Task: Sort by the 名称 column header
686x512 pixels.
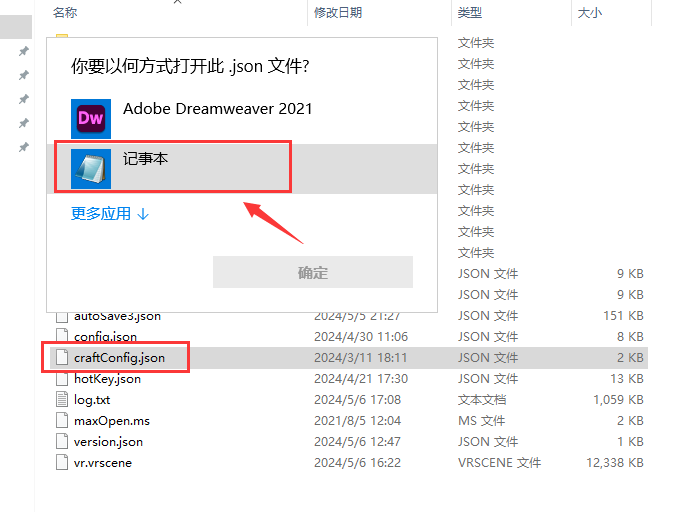Action: (x=65, y=13)
